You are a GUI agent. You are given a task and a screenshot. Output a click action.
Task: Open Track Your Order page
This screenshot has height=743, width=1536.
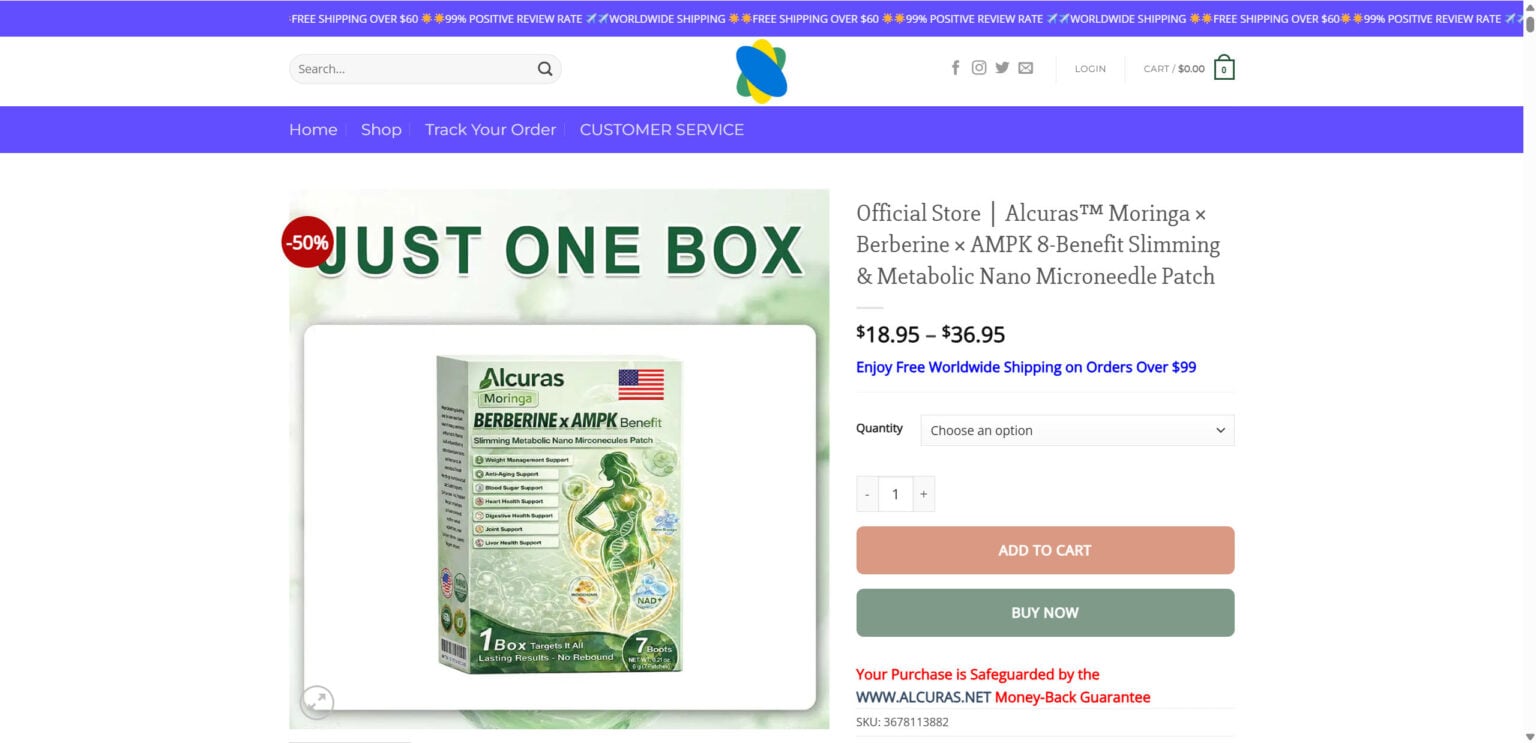490,129
